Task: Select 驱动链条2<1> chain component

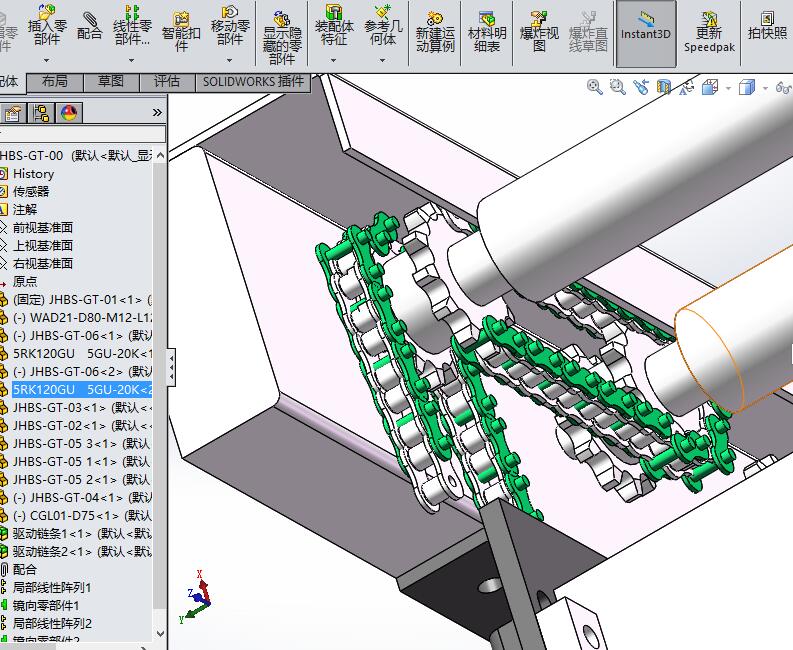Action: (x=82, y=551)
